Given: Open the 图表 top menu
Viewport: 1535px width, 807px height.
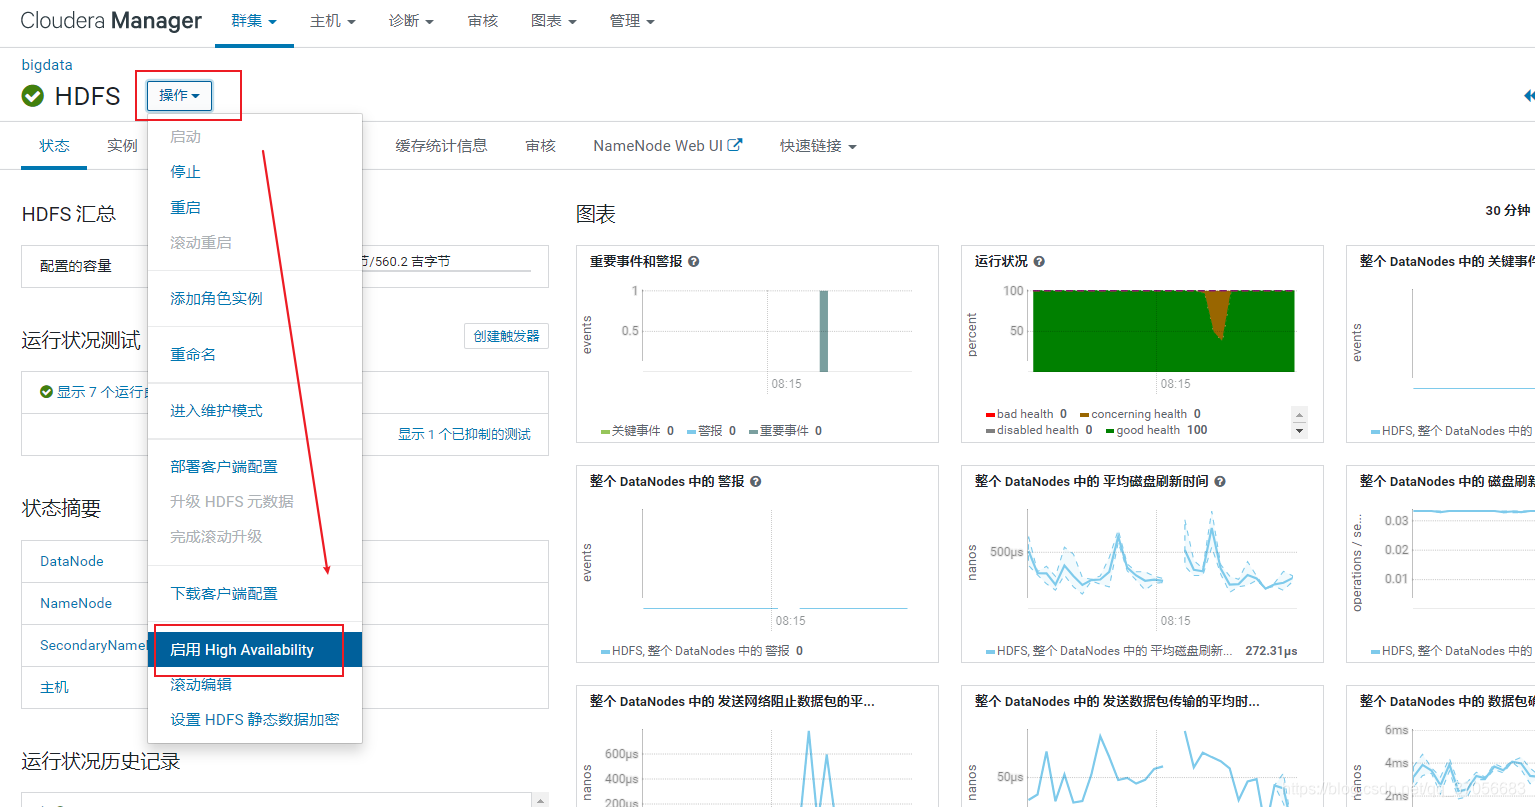Looking at the screenshot, I should point(554,21).
